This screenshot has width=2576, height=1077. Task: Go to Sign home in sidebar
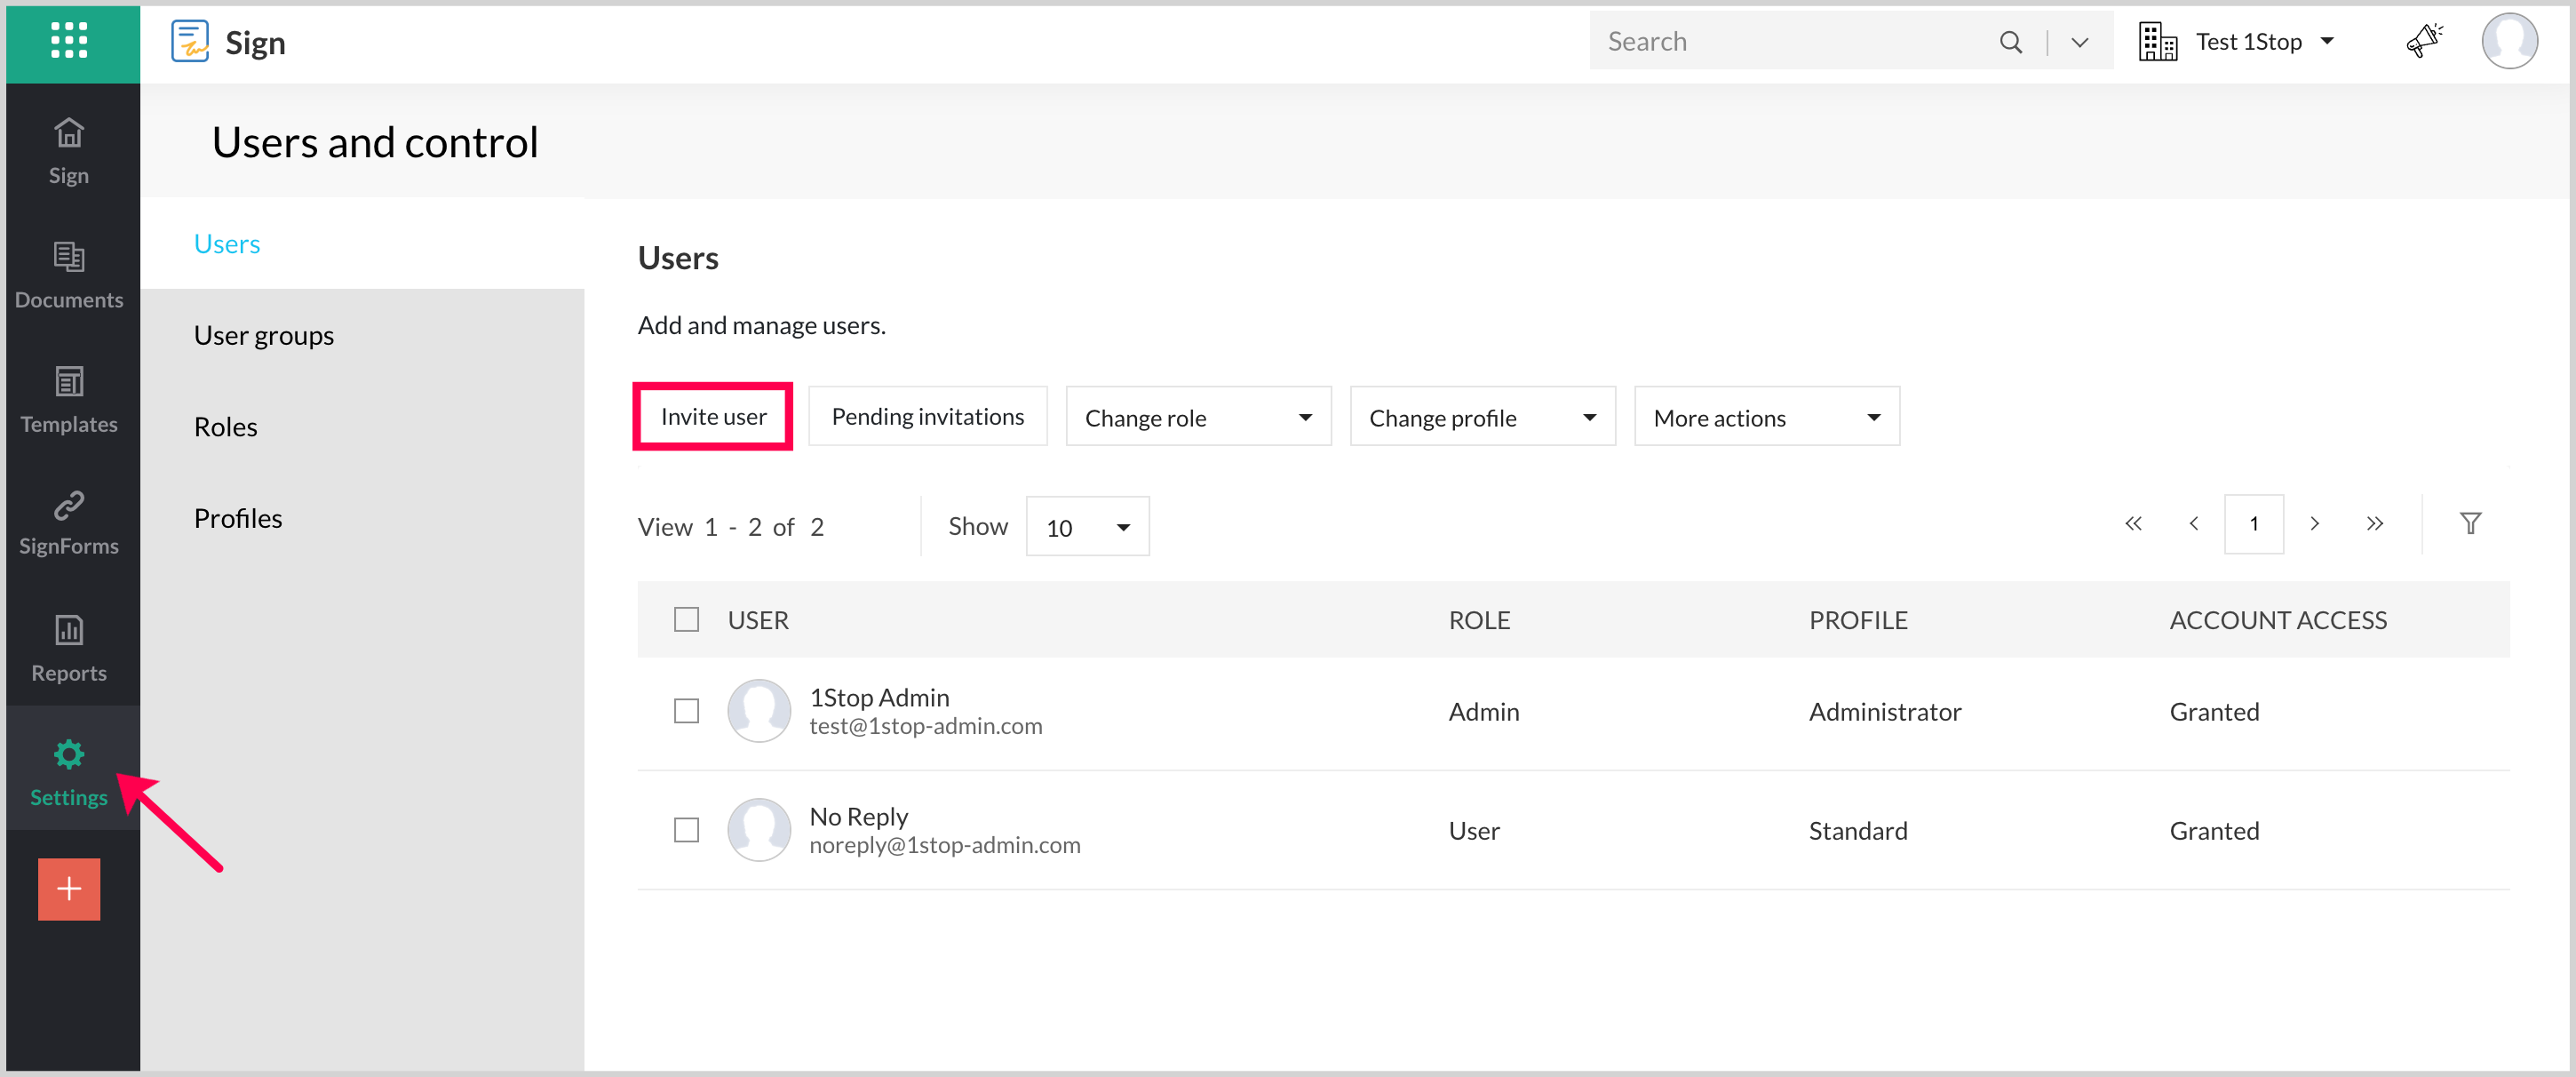[69, 150]
